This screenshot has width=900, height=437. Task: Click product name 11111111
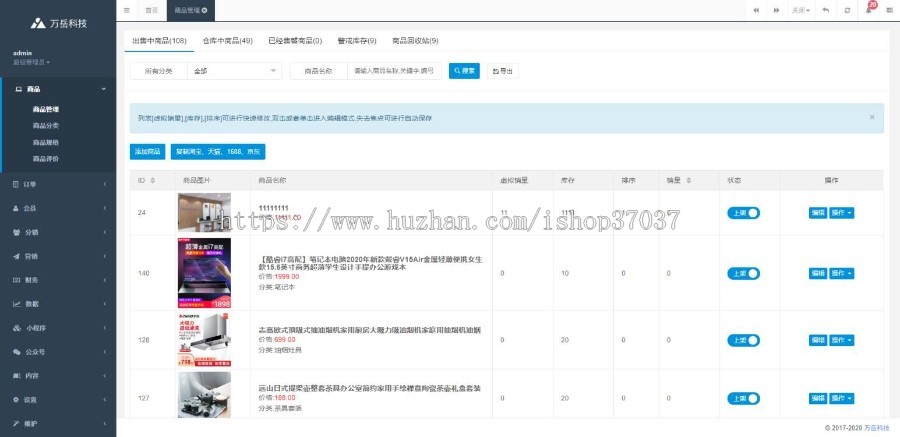tap(274, 208)
